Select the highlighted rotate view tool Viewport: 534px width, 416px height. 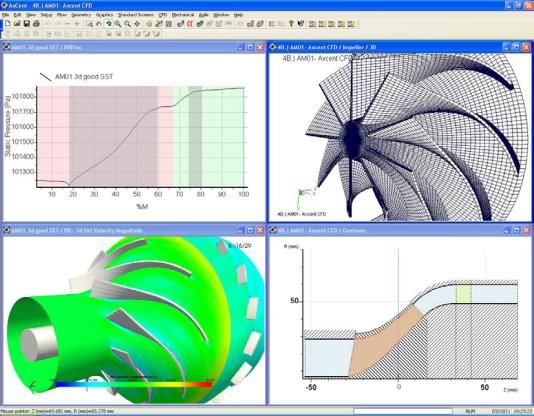click(109, 24)
